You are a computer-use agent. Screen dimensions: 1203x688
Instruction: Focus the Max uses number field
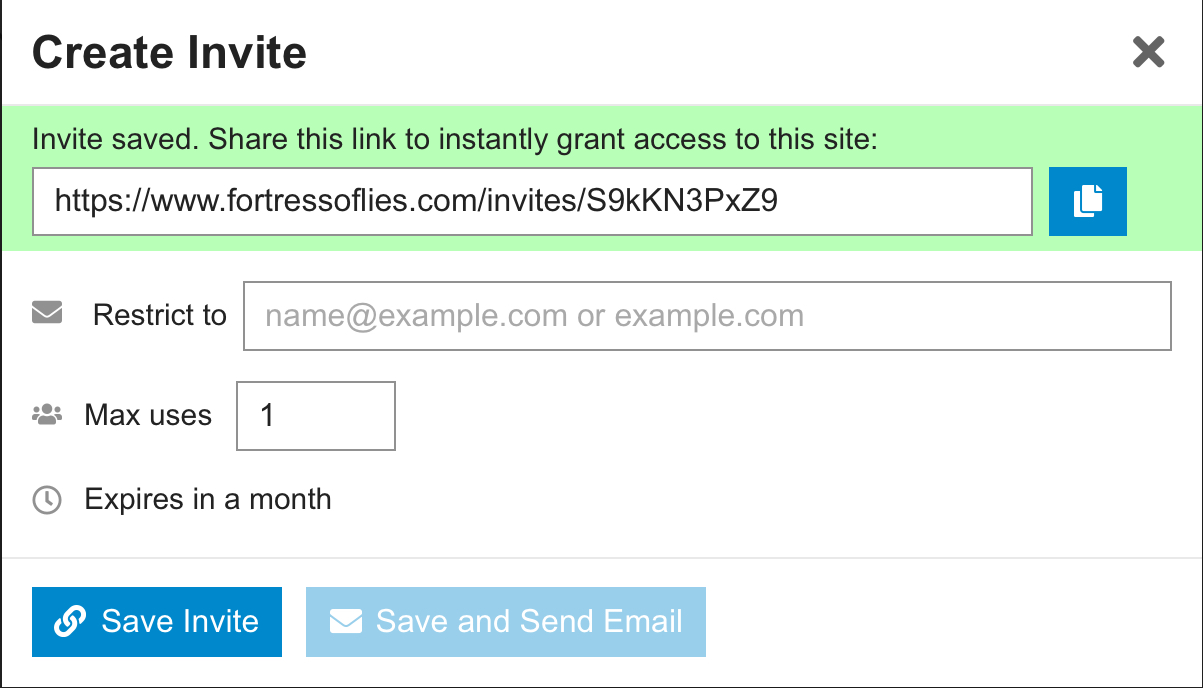point(316,416)
